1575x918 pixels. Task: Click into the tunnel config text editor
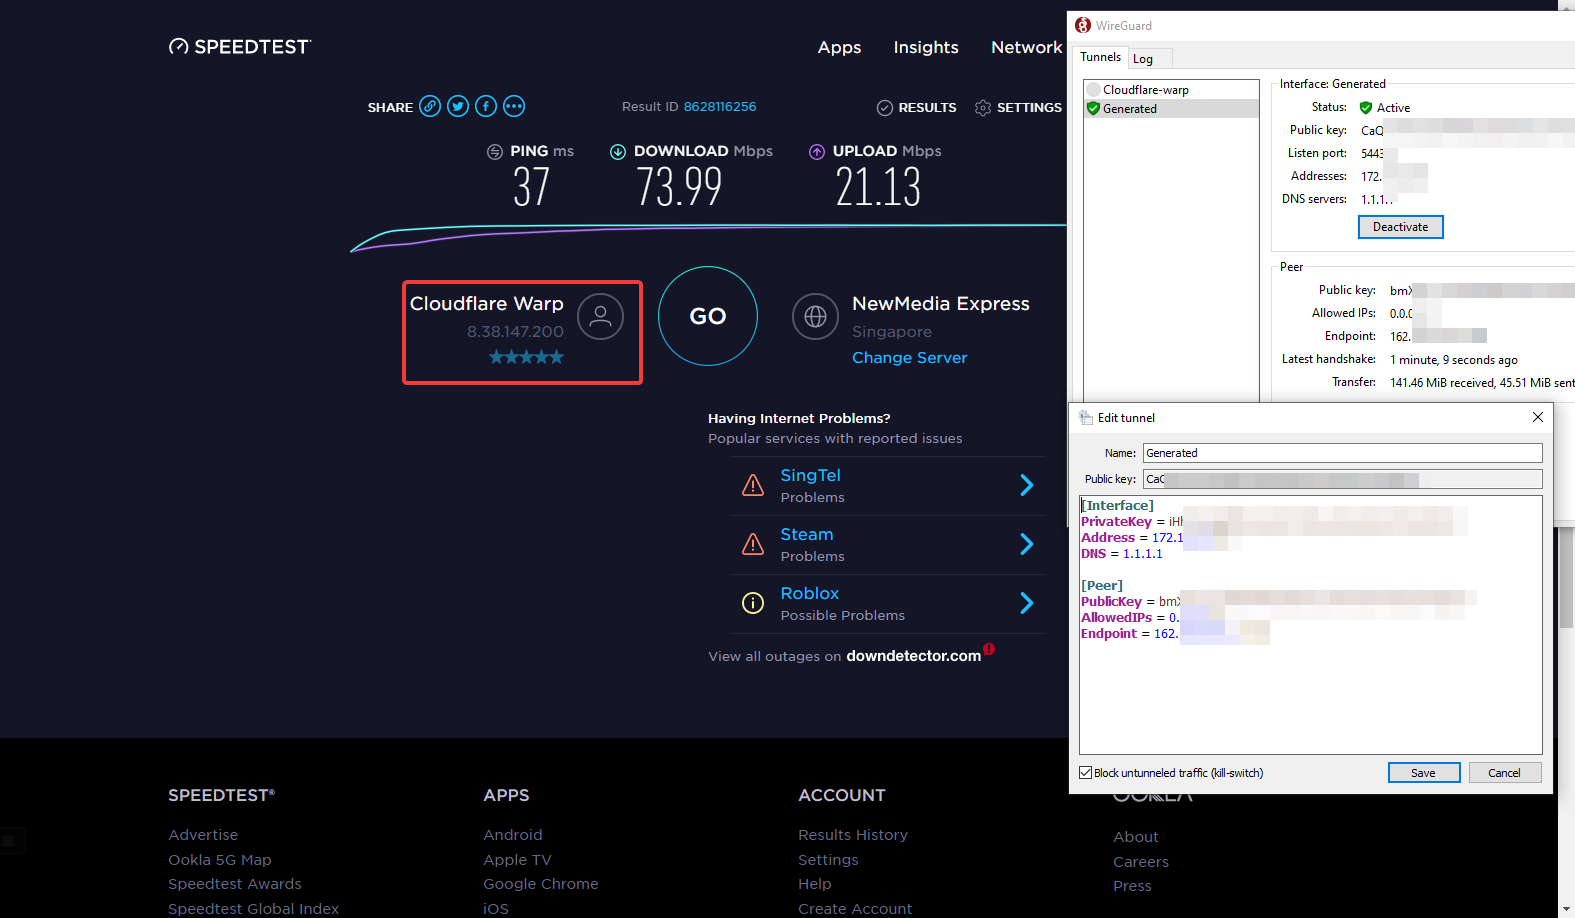point(1310,625)
